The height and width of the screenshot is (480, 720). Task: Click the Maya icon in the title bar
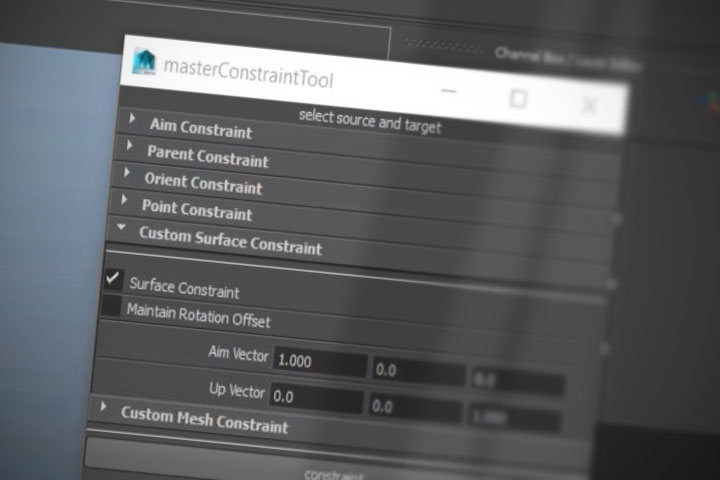point(145,63)
